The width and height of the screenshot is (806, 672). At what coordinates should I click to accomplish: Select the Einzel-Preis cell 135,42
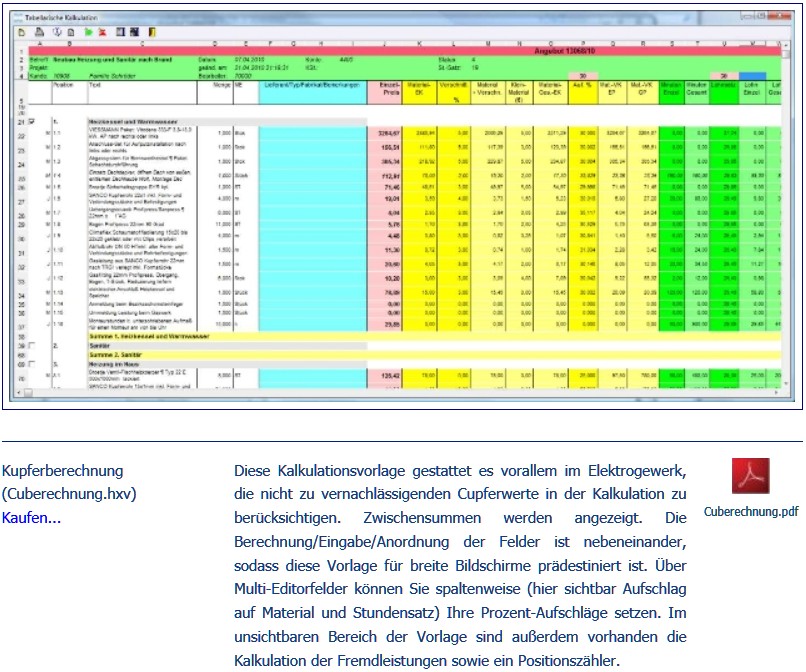point(385,376)
